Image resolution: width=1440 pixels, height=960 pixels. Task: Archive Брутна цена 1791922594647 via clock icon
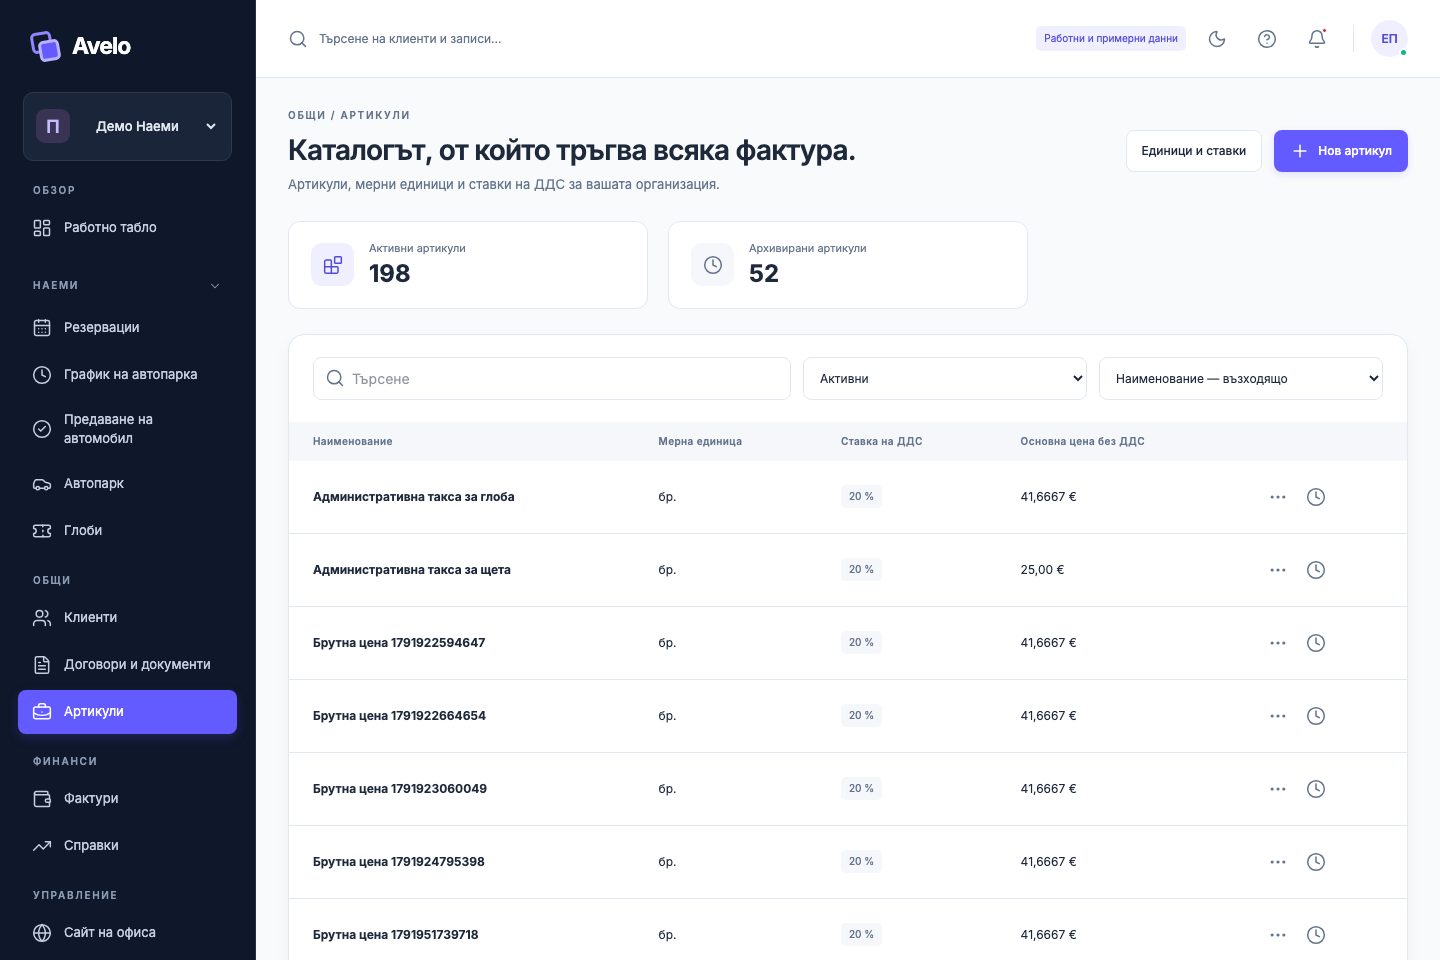click(1316, 643)
